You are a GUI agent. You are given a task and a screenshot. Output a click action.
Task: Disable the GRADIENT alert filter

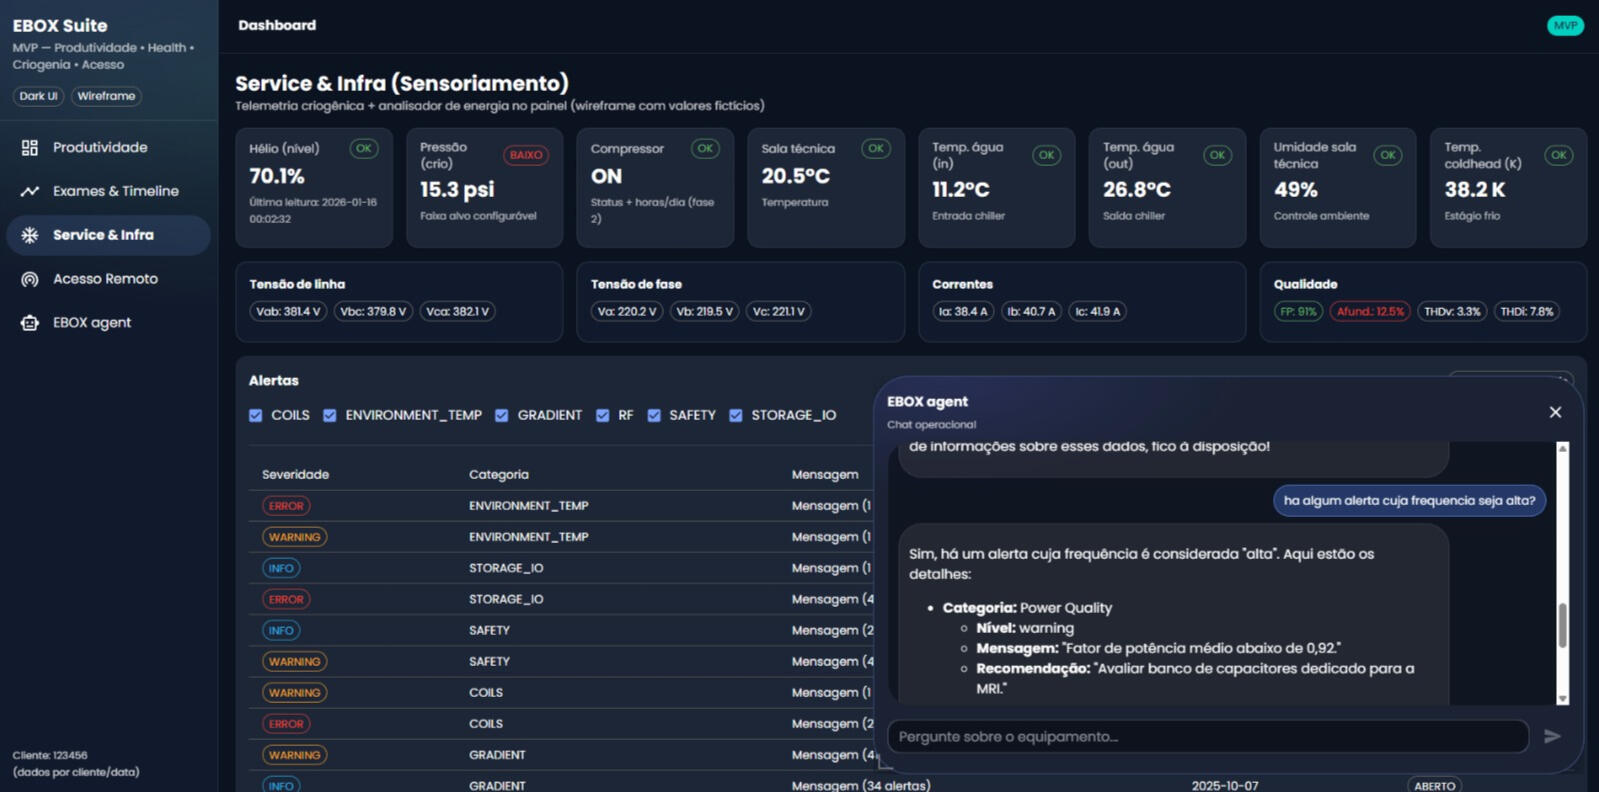[x=502, y=415]
